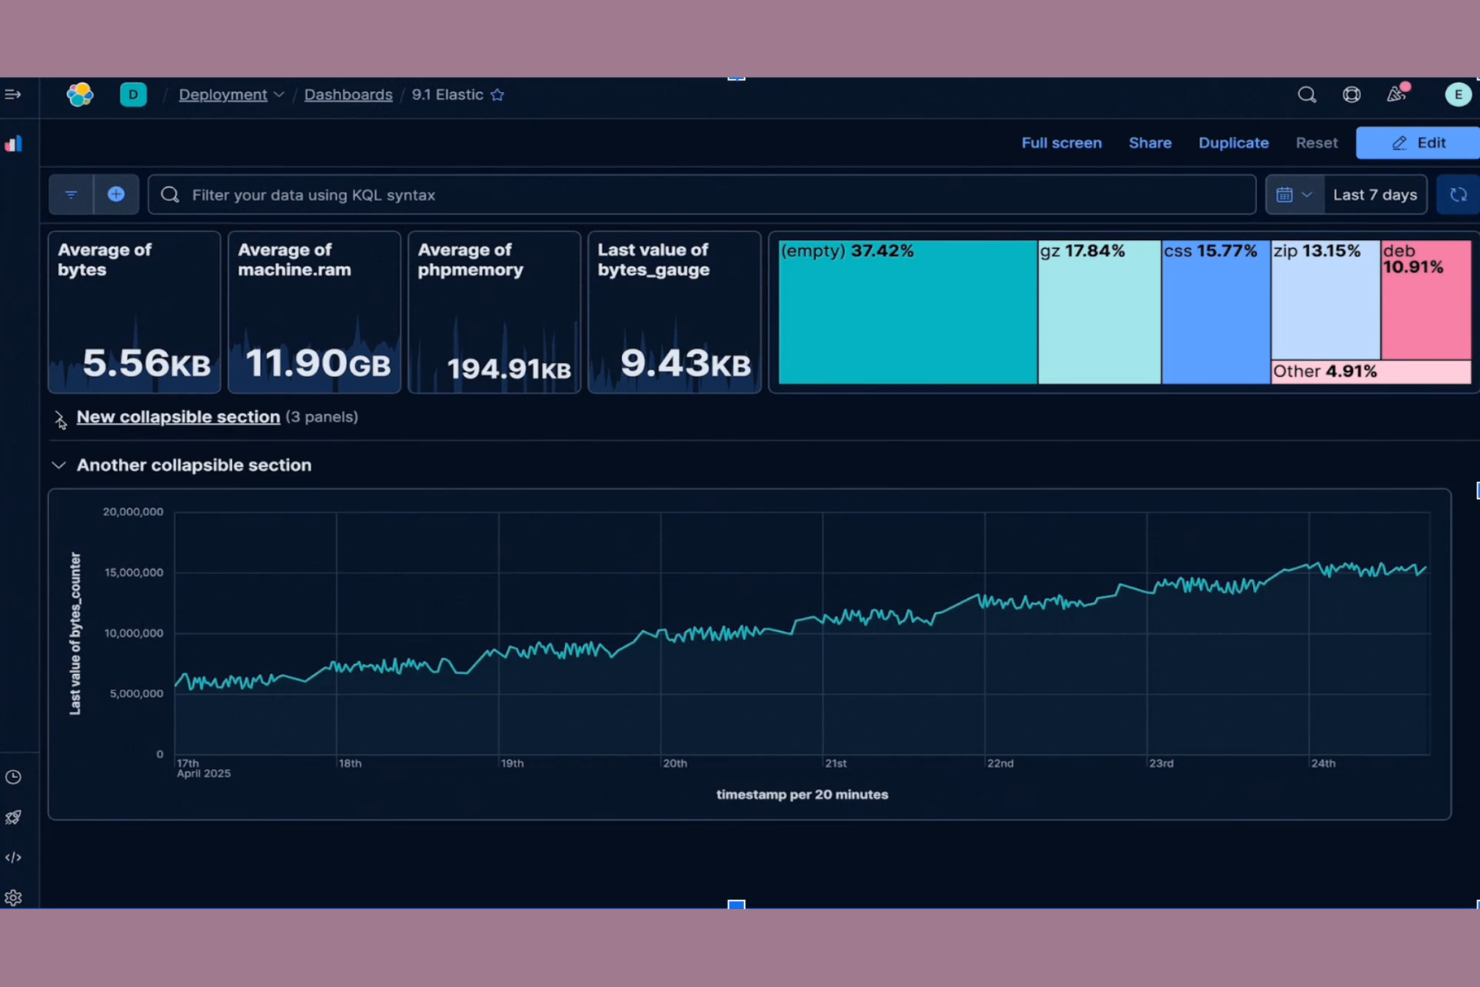This screenshot has width=1480, height=987.
Task: Refresh data with the circular refresh icon
Action: click(1458, 194)
